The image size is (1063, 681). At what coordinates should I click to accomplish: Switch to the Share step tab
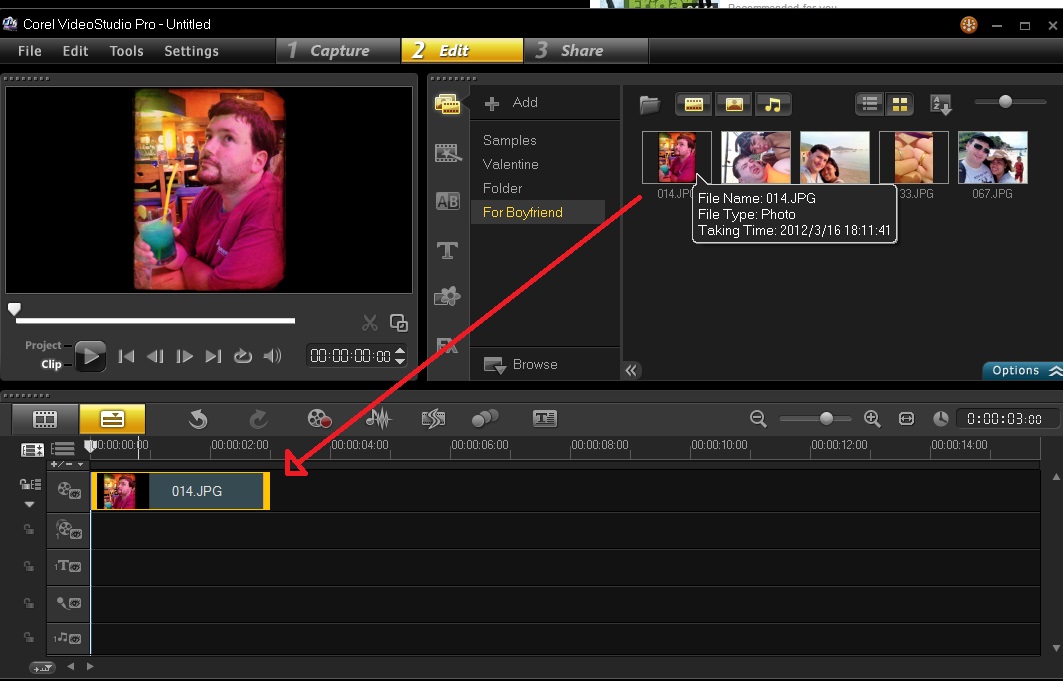[586, 51]
